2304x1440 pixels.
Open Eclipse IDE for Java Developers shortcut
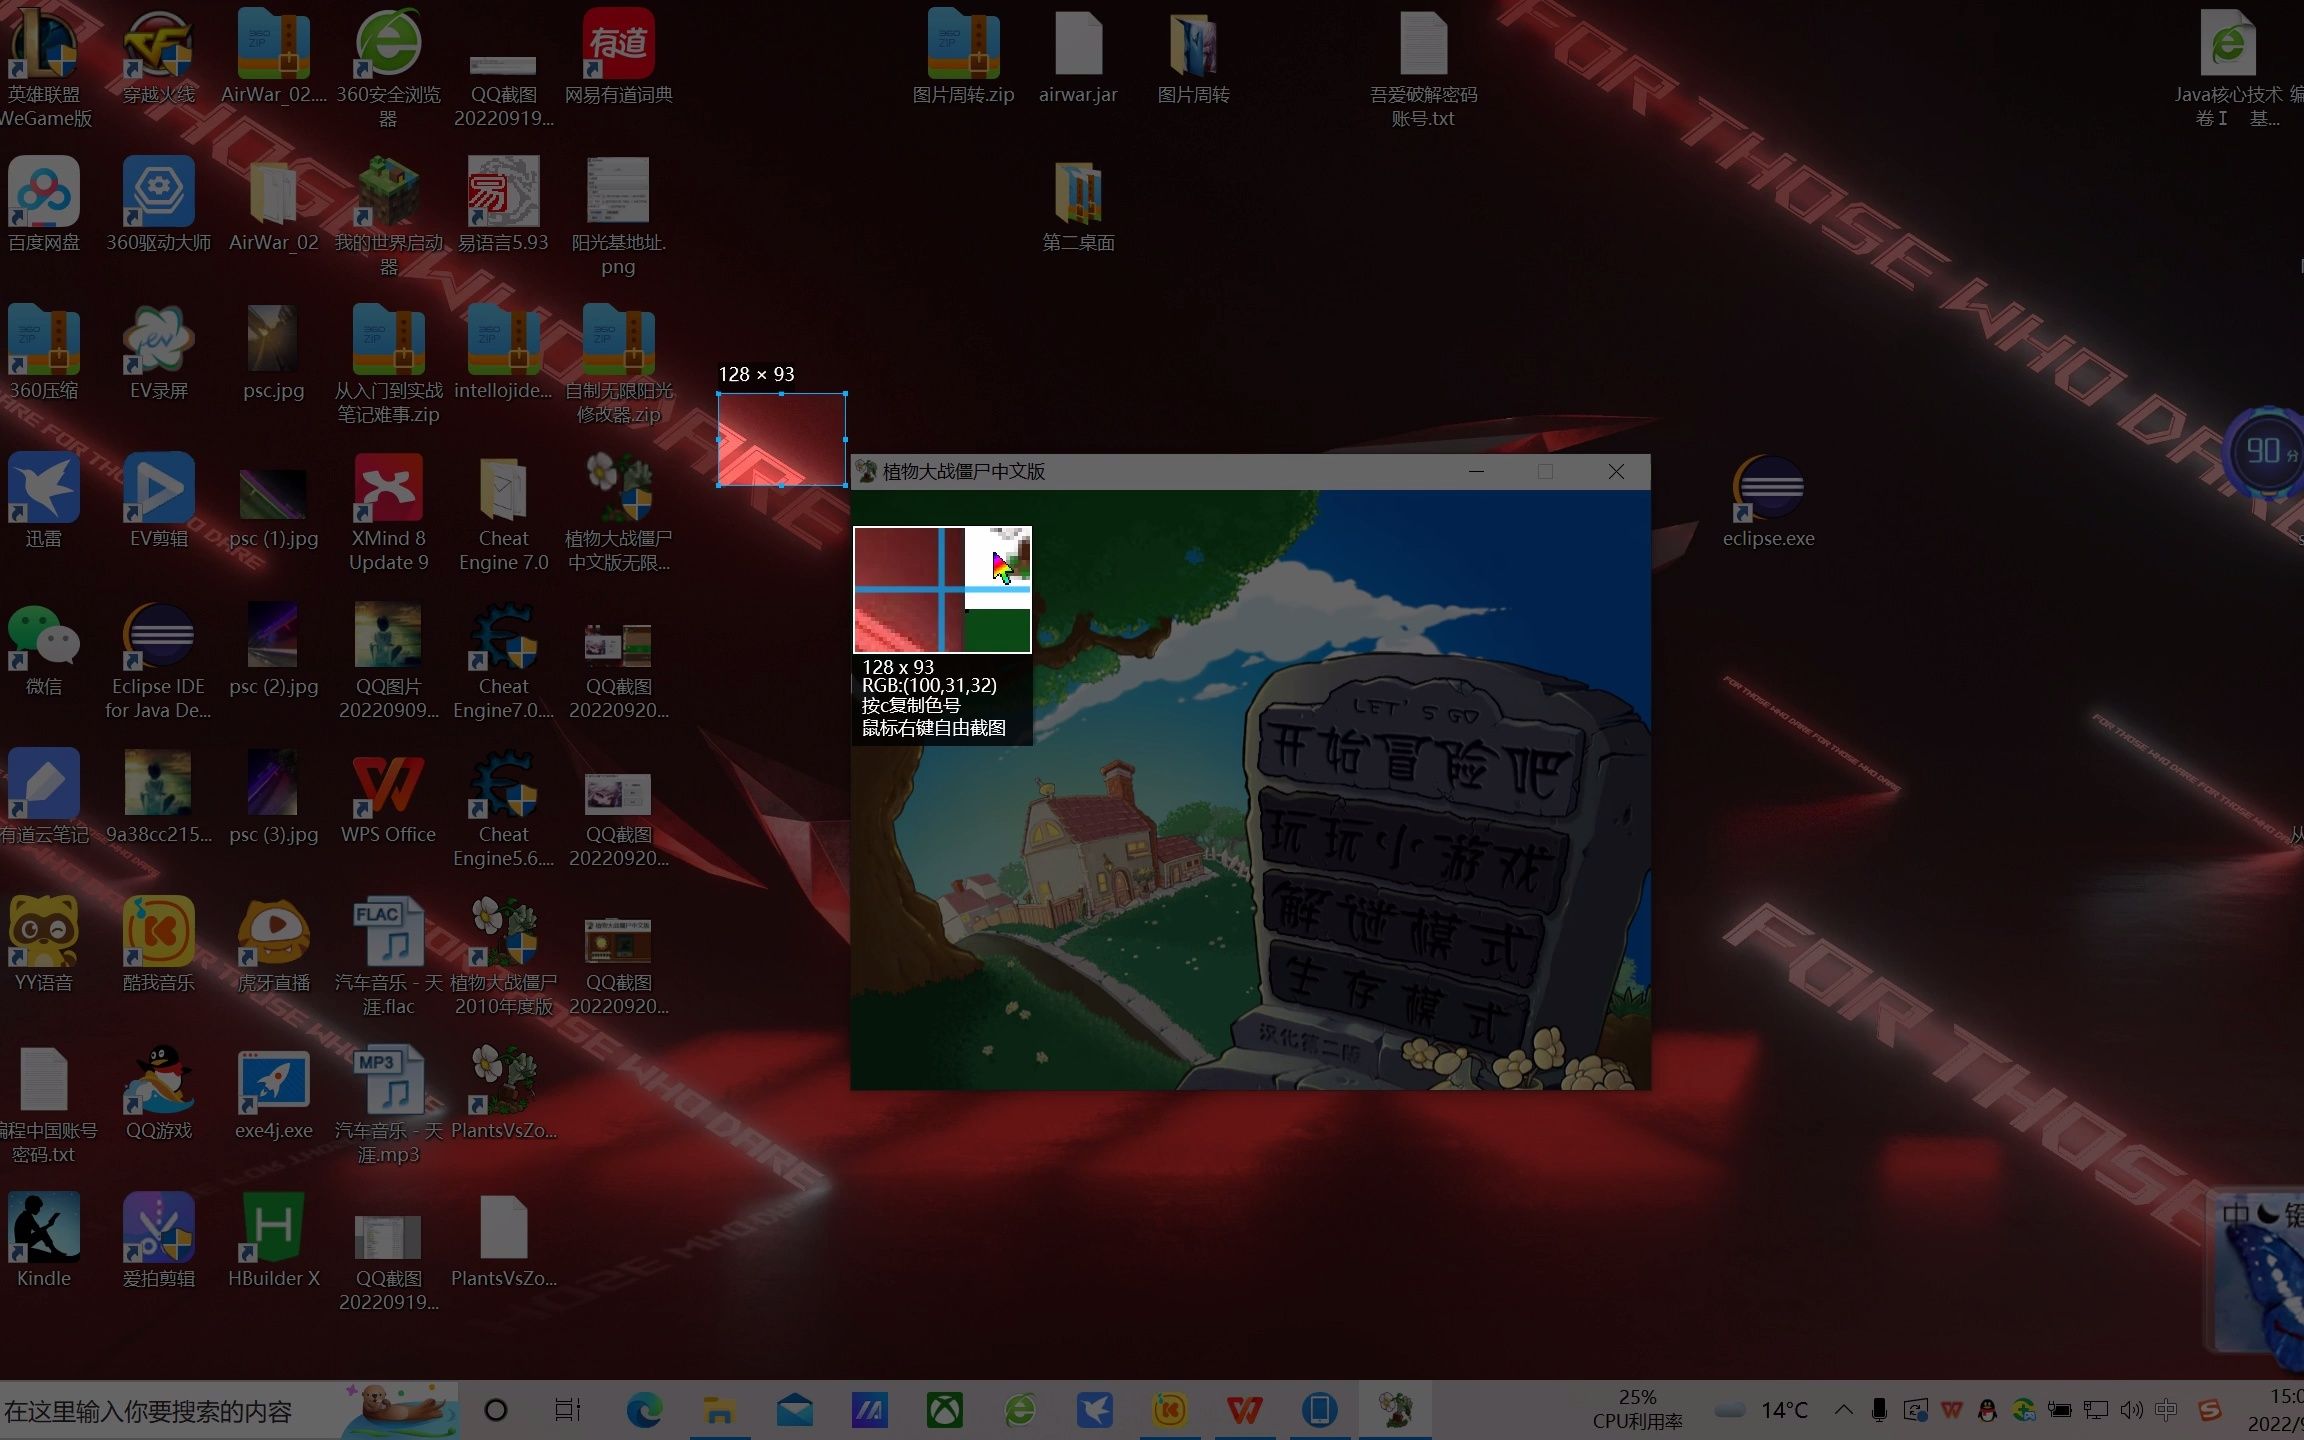tap(158, 658)
